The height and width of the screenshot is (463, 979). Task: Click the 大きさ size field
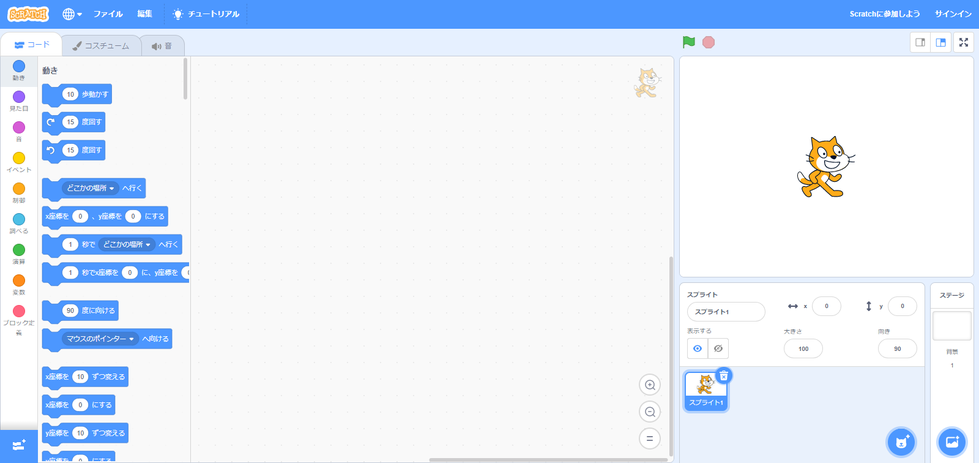coord(803,349)
